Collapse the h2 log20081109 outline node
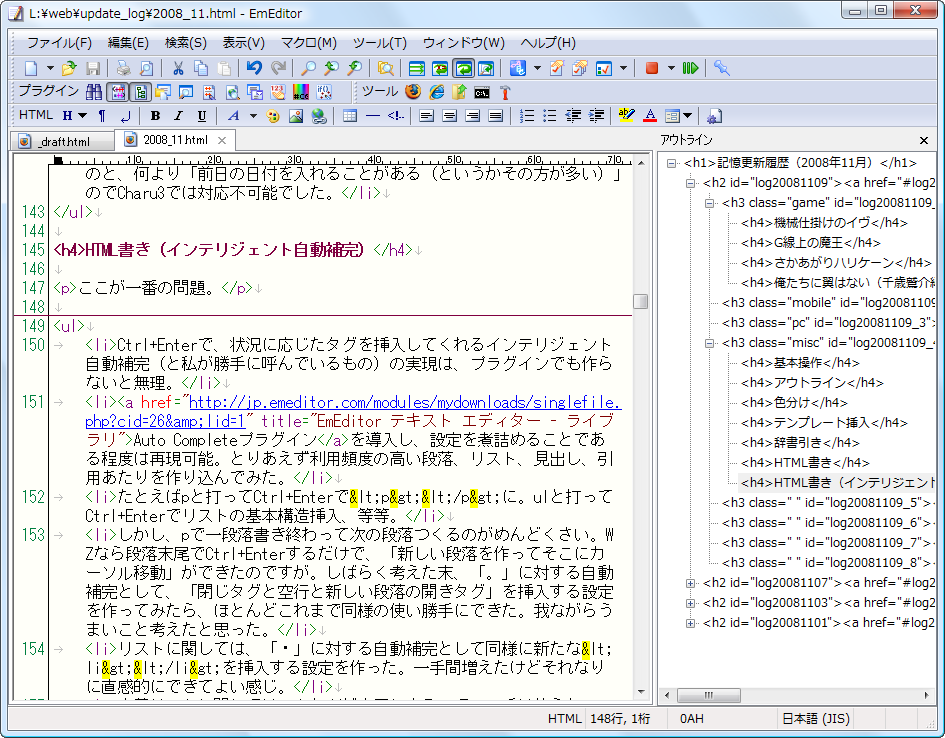 pyautogui.click(x=691, y=183)
